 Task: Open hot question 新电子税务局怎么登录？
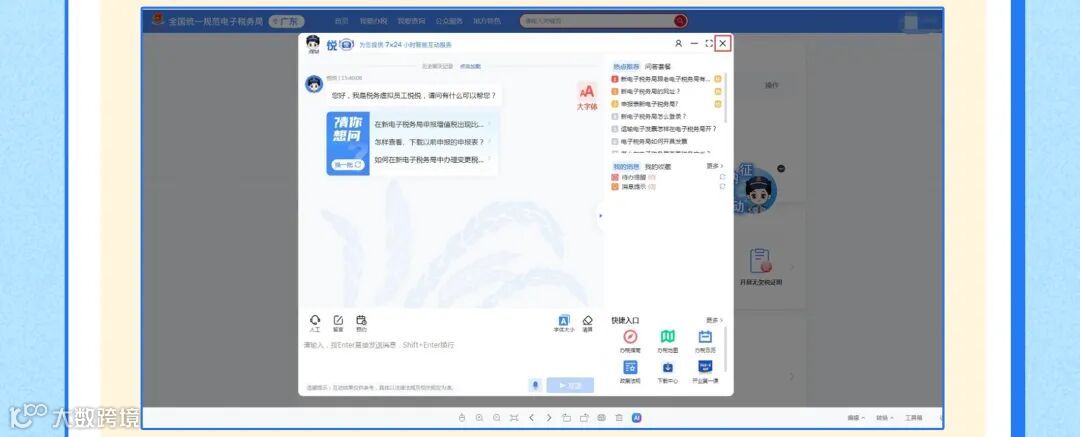tap(654, 116)
